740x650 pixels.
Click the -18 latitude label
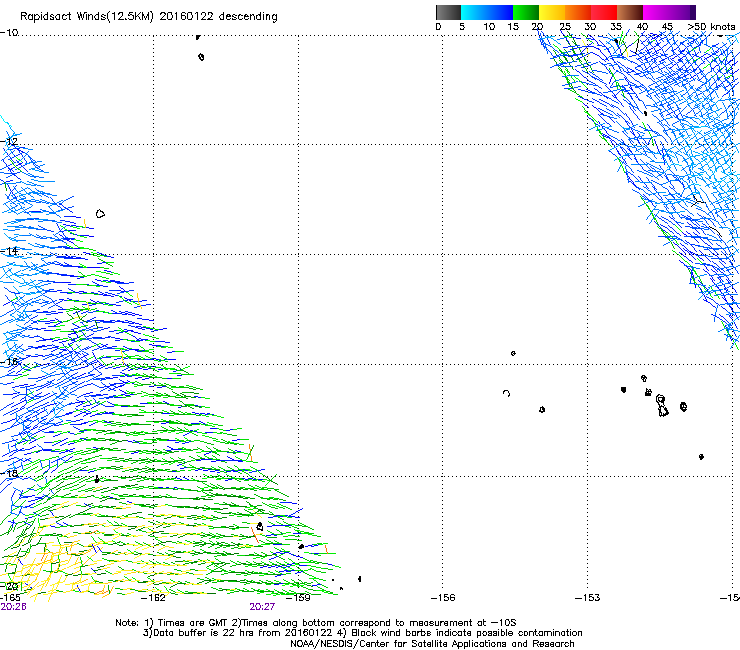[9, 473]
